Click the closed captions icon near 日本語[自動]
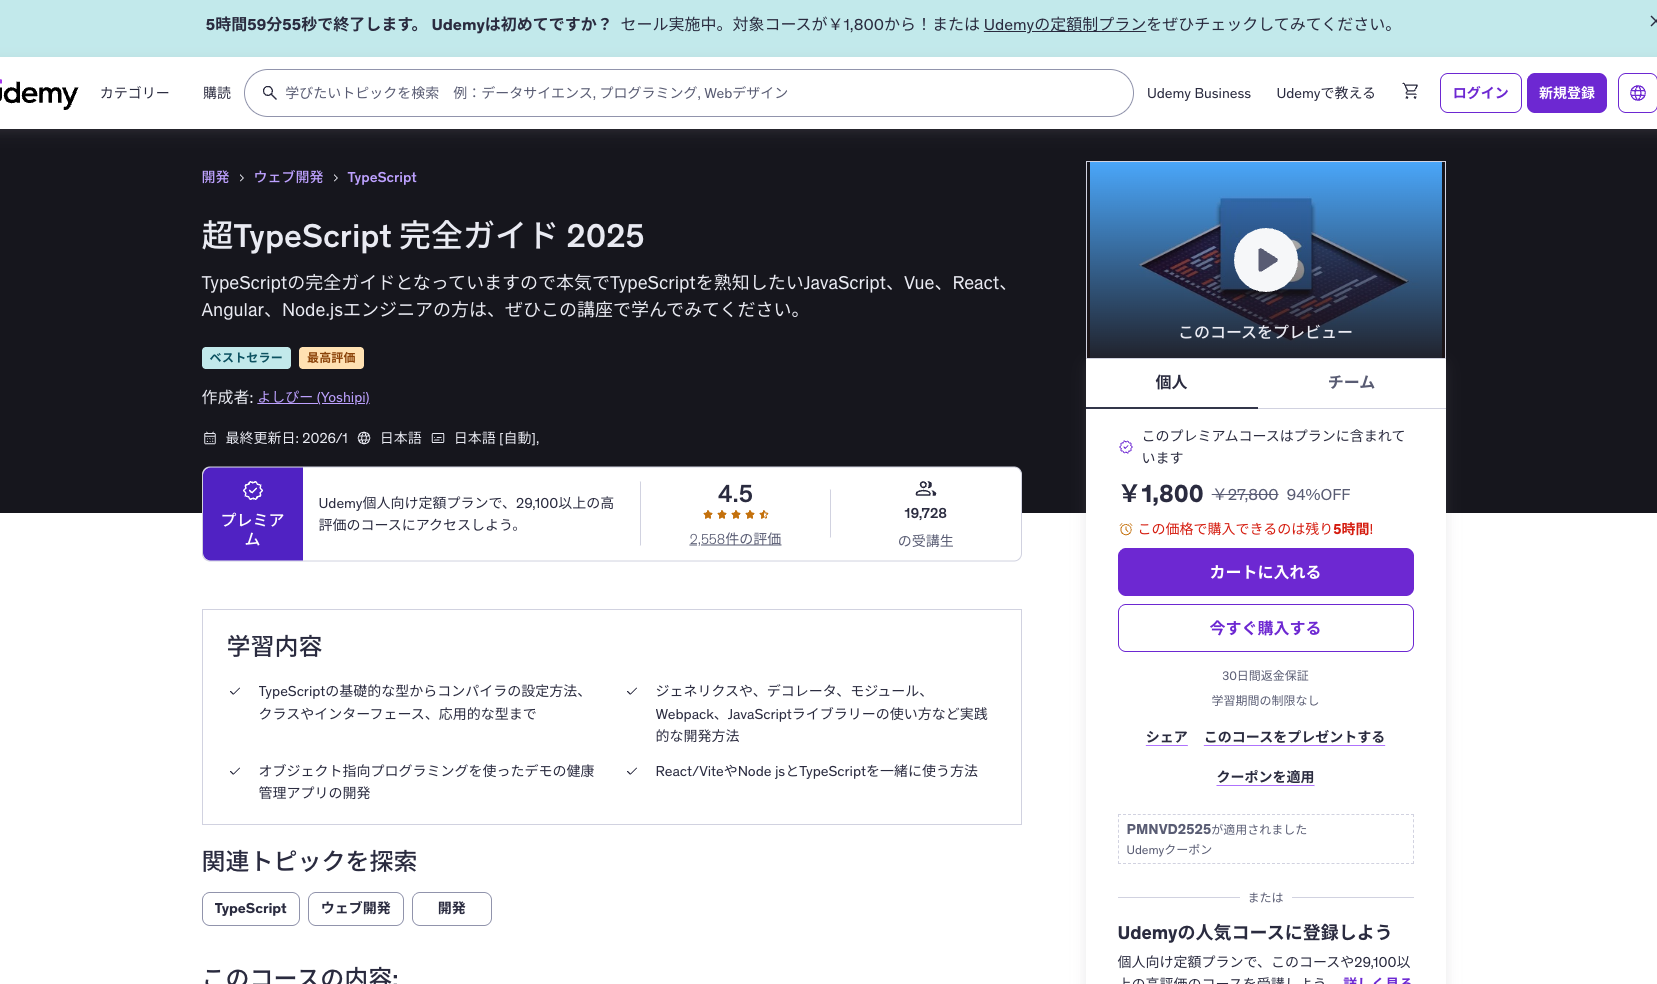 pyautogui.click(x=437, y=437)
